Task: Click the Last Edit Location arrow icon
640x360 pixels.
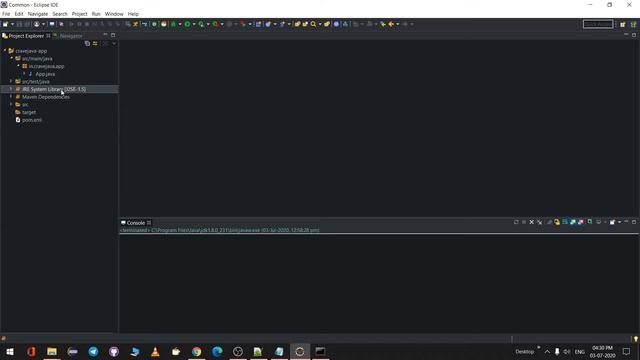Action: point(383,24)
